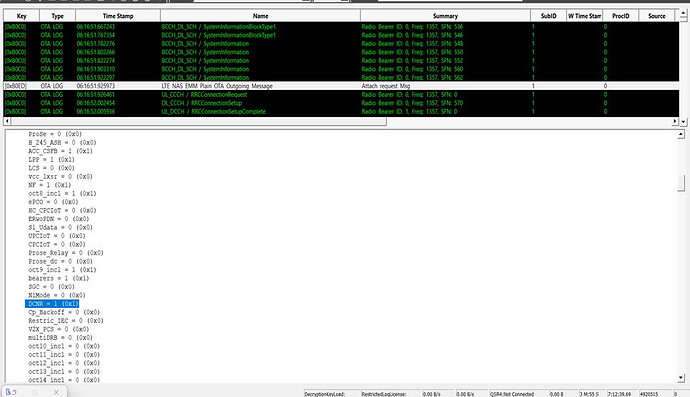This screenshot has width=690, height=397.
Task: Select the ERwoPDN = 0 line
Action: click(59, 219)
